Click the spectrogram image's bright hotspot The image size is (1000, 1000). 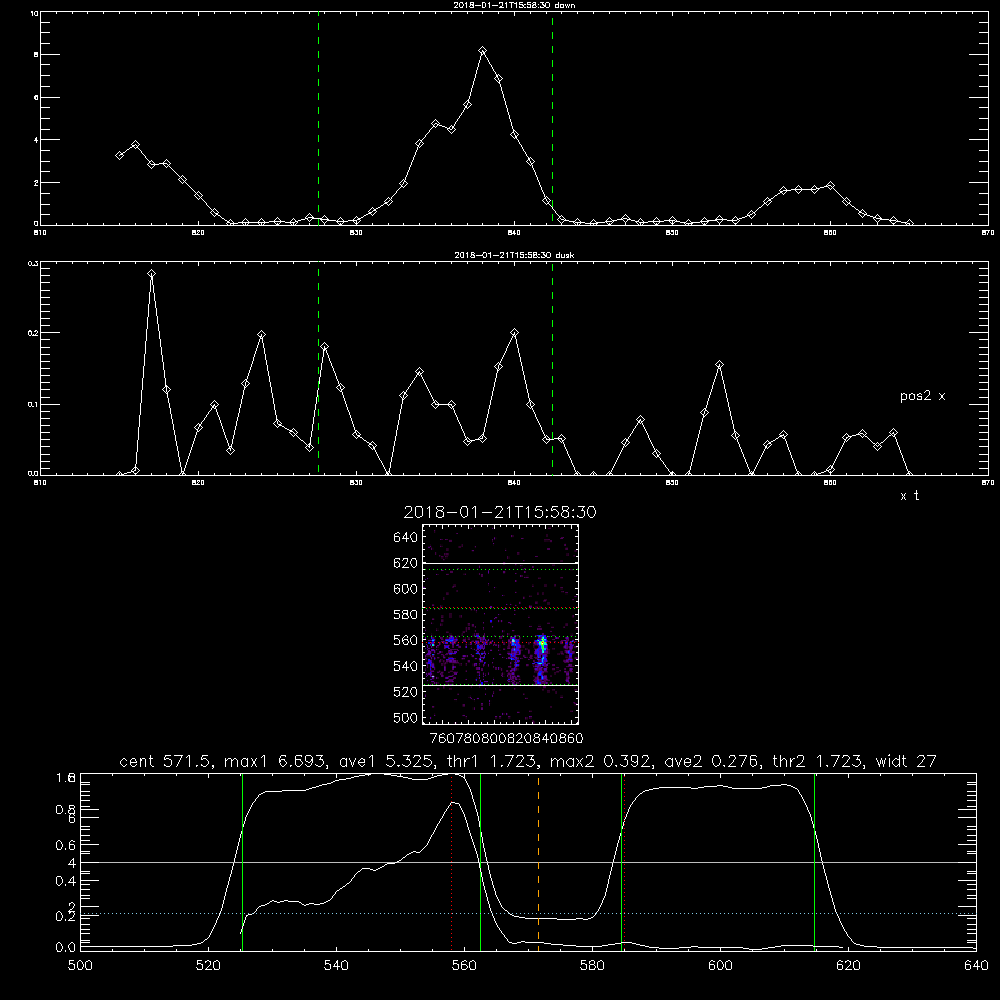point(542,645)
